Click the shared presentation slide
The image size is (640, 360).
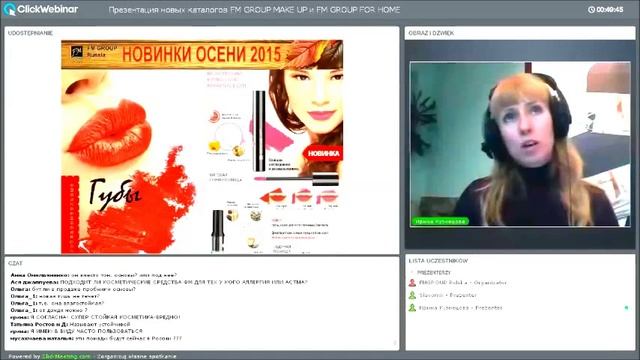tap(202, 147)
